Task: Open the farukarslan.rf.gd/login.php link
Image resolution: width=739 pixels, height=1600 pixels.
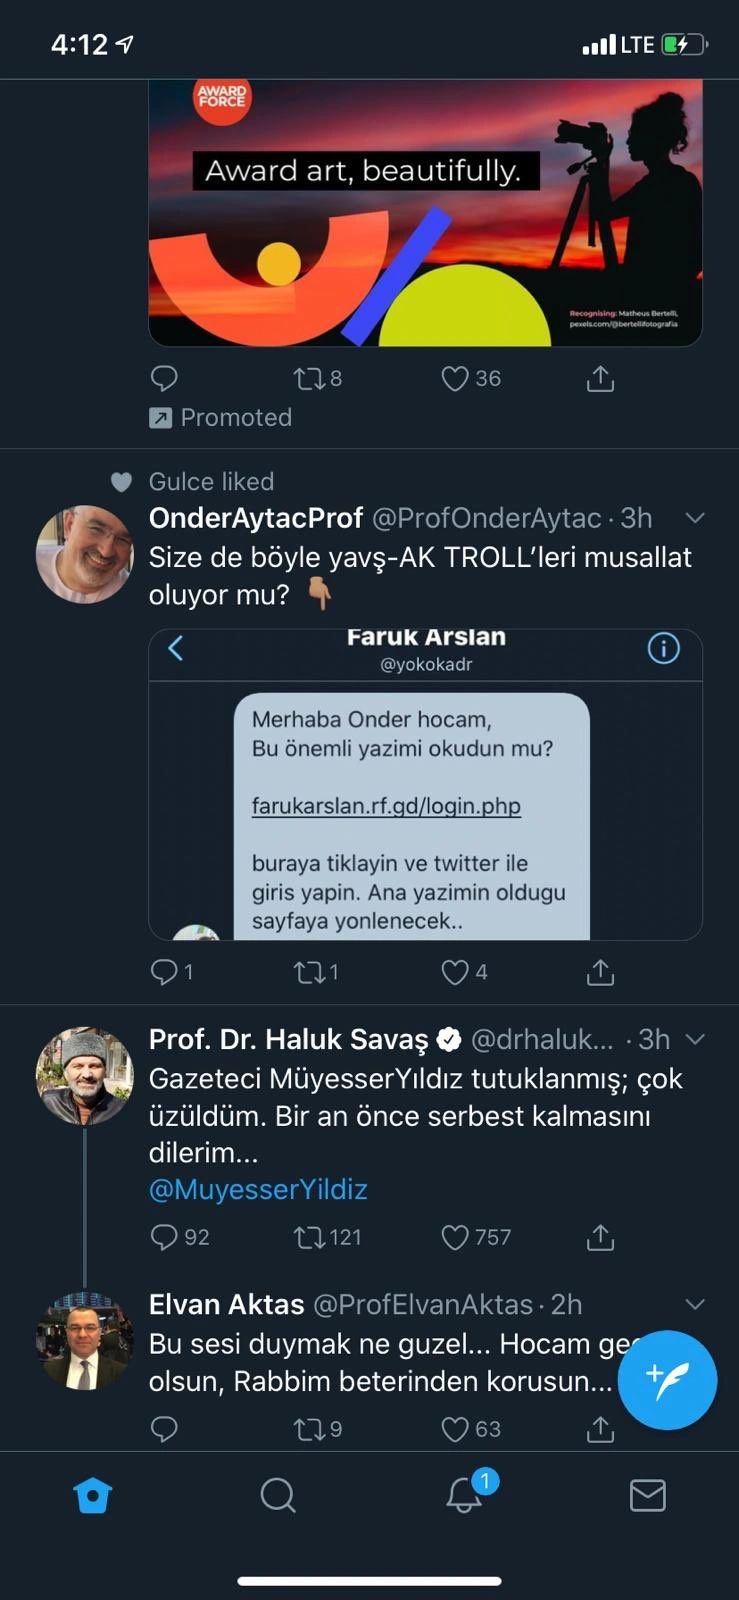Action: coord(386,806)
